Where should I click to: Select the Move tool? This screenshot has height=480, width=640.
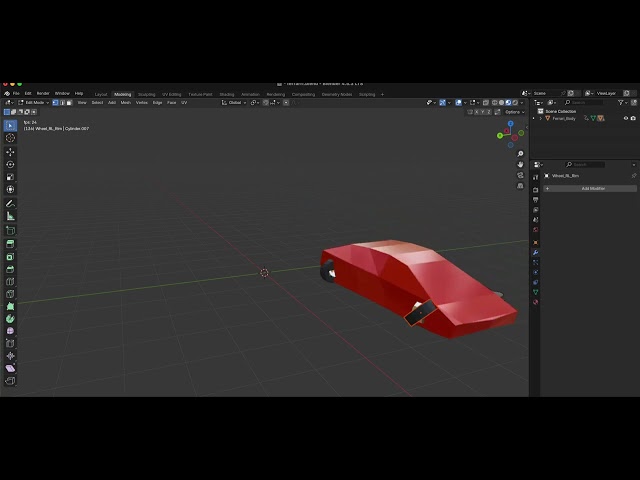[x=10, y=152]
